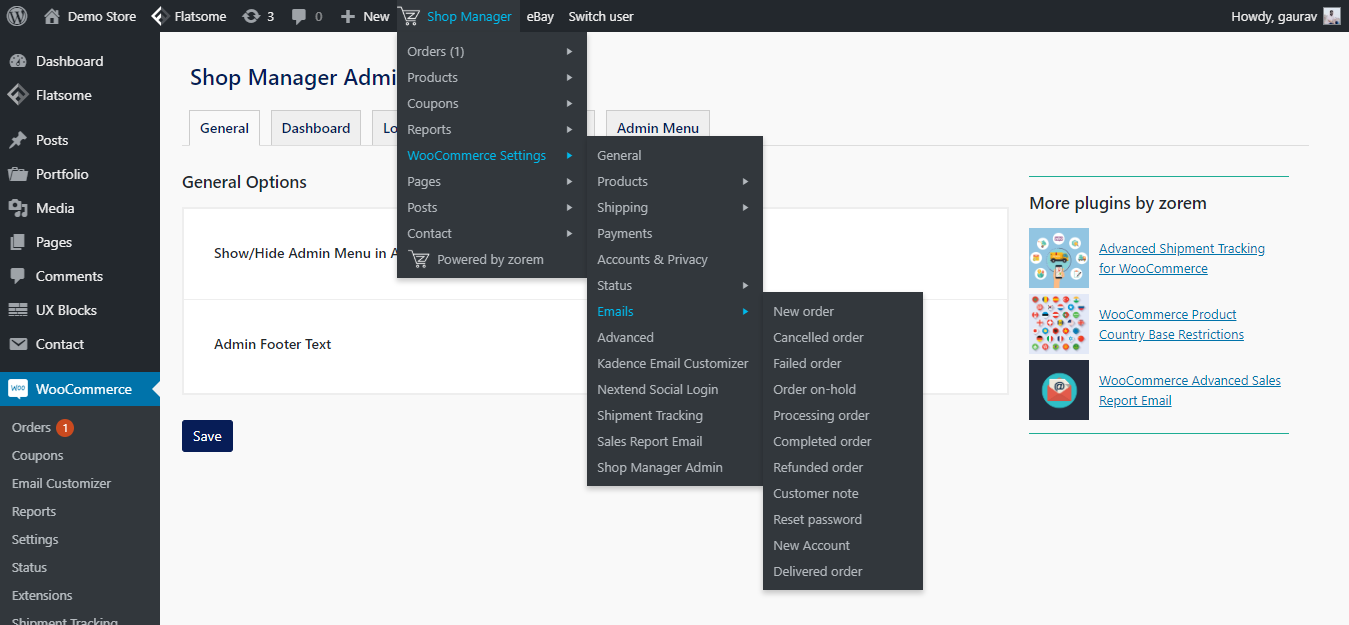Open the Flatsome diamond icon in sidebar

pyautogui.click(x=18, y=95)
